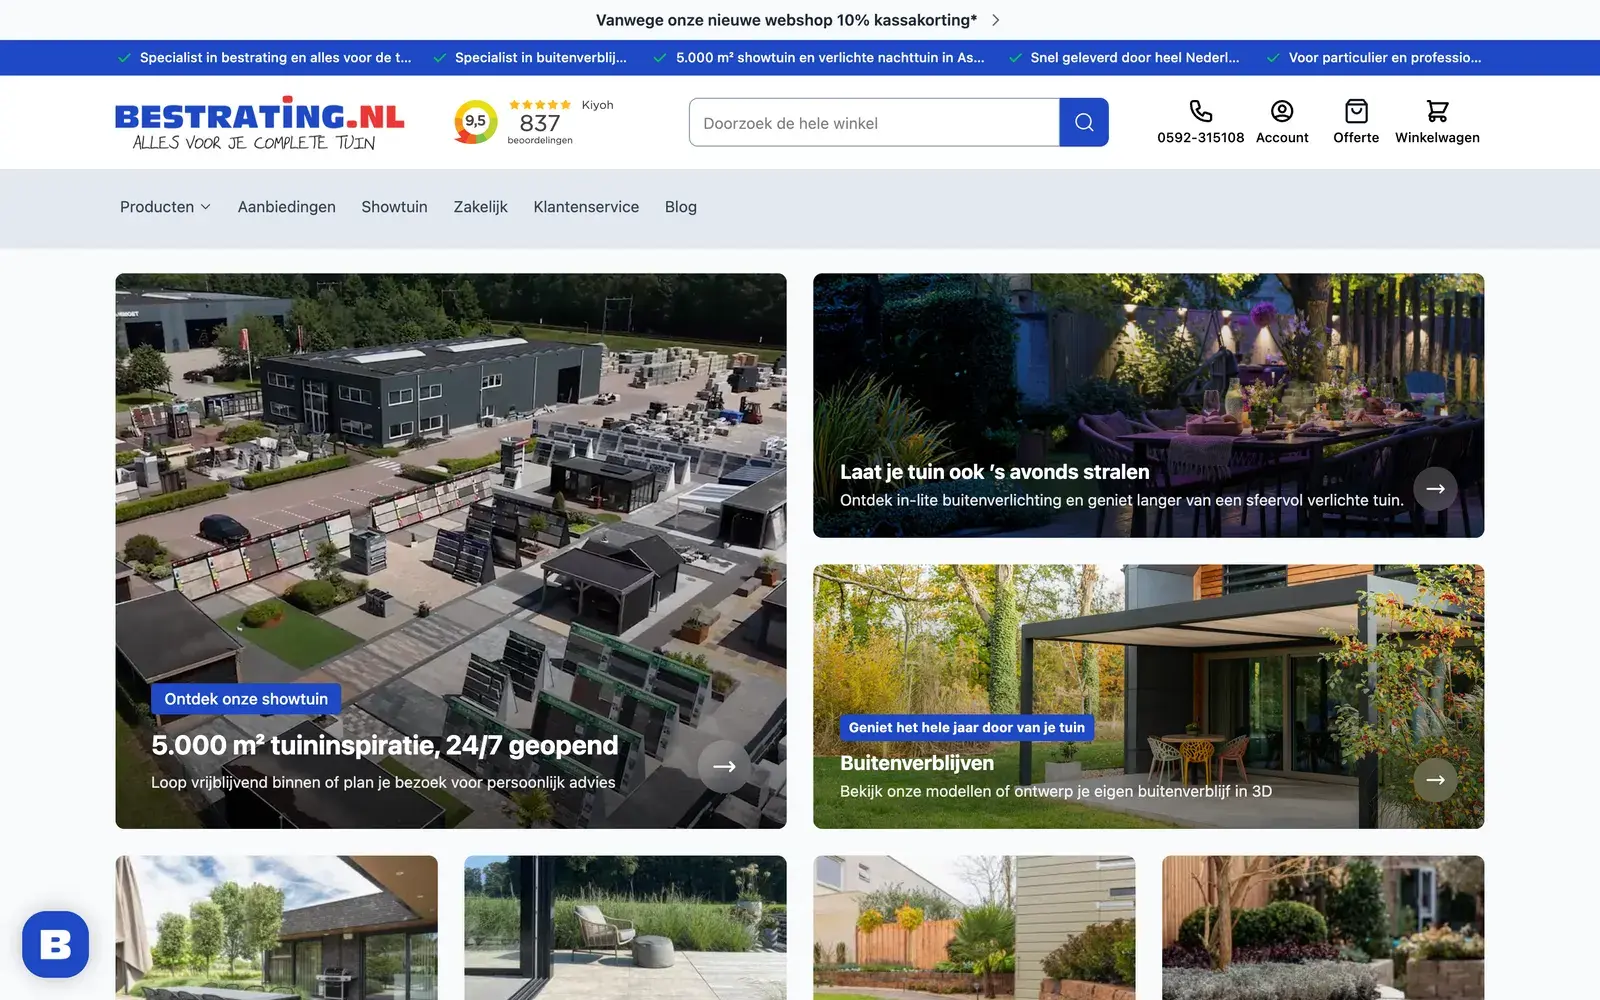1600x1000 pixels.
Task: Click the Bestrating.nl logo
Action: click(x=260, y=123)
